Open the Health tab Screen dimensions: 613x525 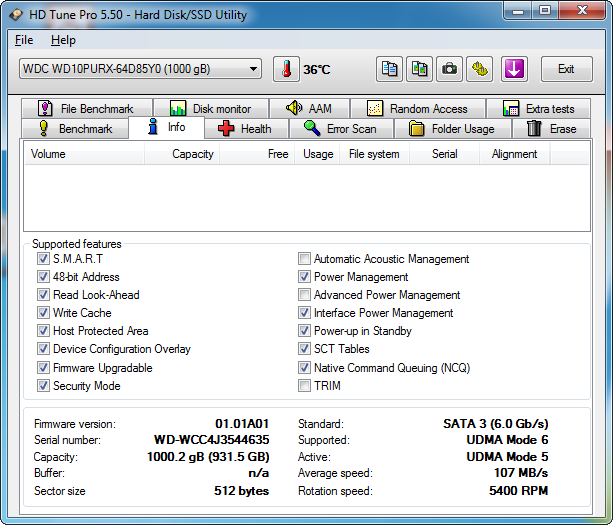(x=245, y=129)
